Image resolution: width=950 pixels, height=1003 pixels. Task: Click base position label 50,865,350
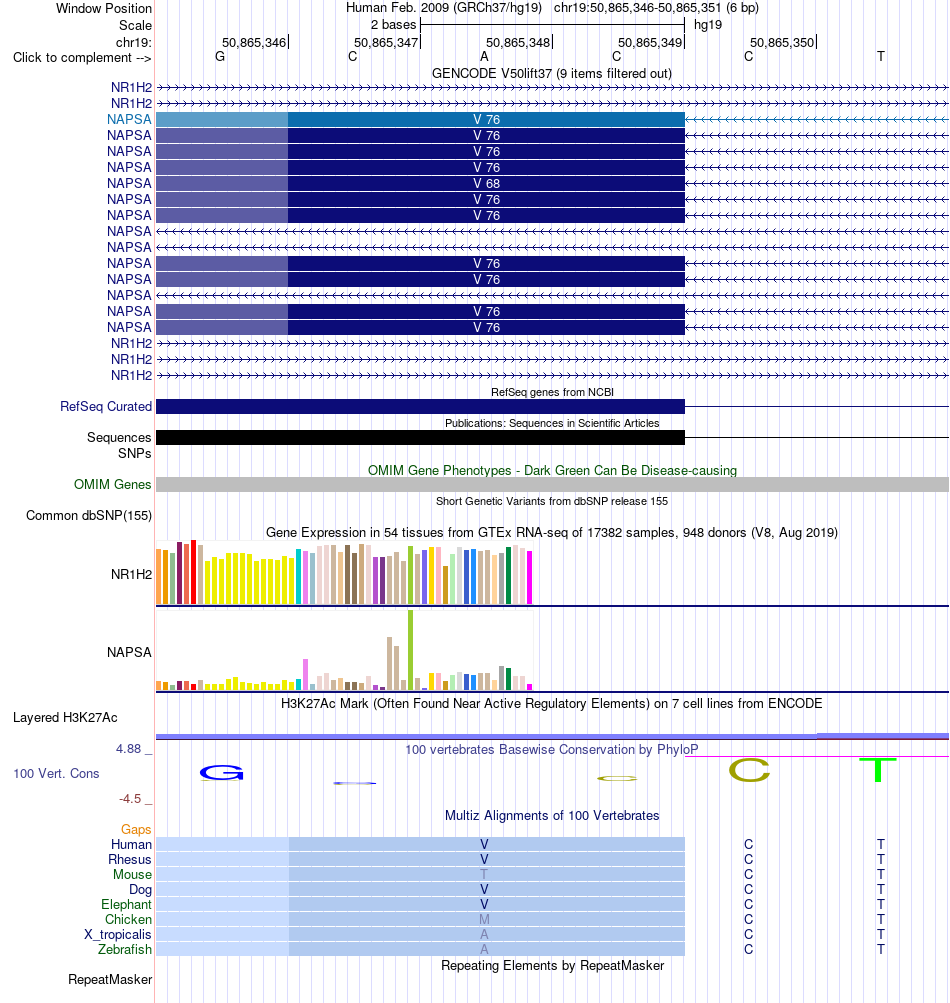click(x=782, y=43)
